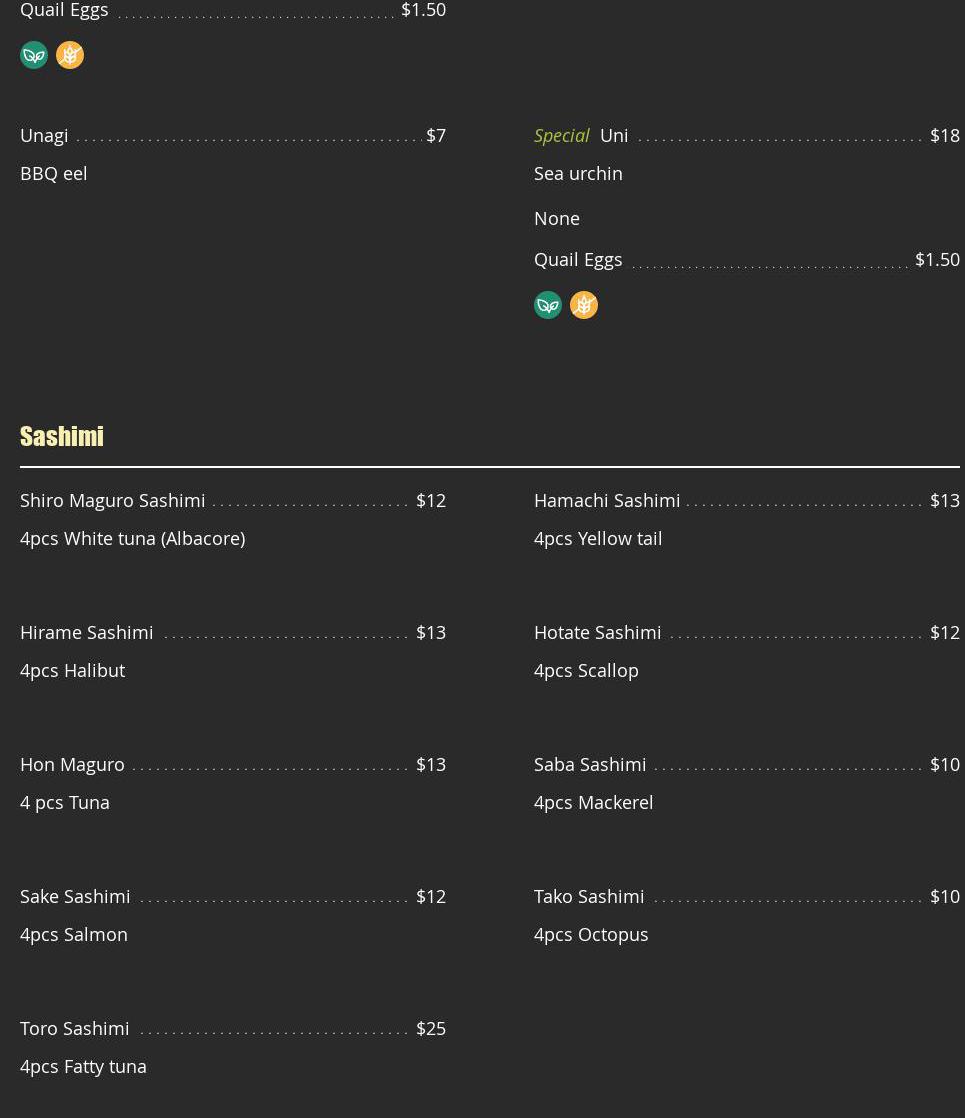The image size is (965, 1118).
Task: Select the "4pcs Fatty tuna" description
Action: pyautogui.click(x=83, y=1066)
